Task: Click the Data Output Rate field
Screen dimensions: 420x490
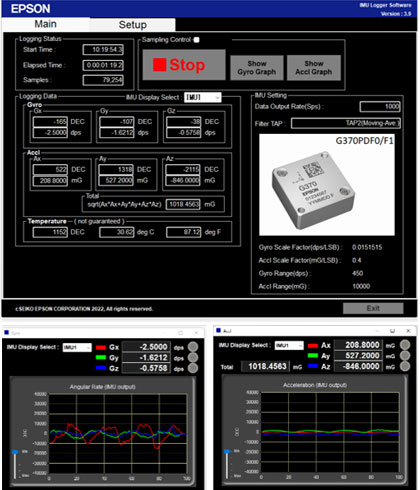Action: (380, 107)
